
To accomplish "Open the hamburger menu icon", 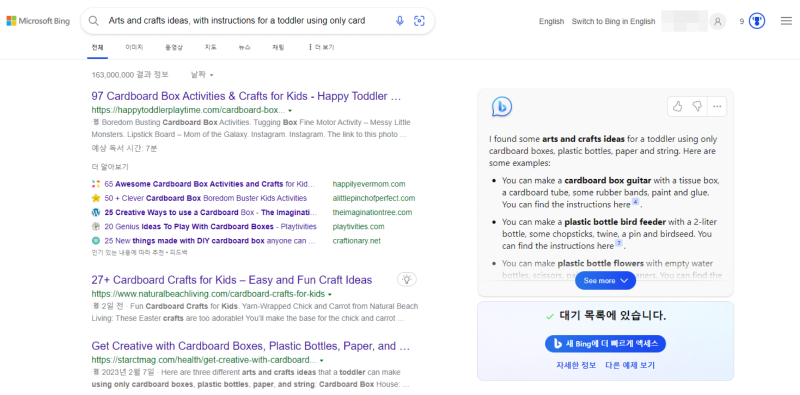I will (x=786, y=21).
